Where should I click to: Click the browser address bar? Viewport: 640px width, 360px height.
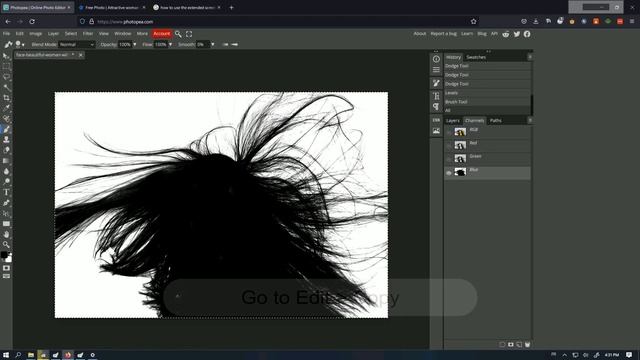(x=278, y=22)
